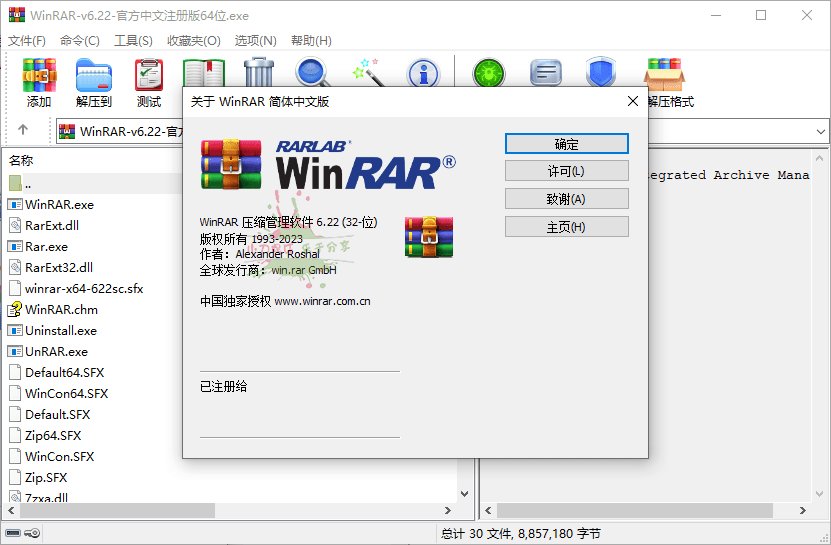Select WinRAR.exe in the file list
The width and height of the screenshot is (831, 545).
click(x=59, y=204)
